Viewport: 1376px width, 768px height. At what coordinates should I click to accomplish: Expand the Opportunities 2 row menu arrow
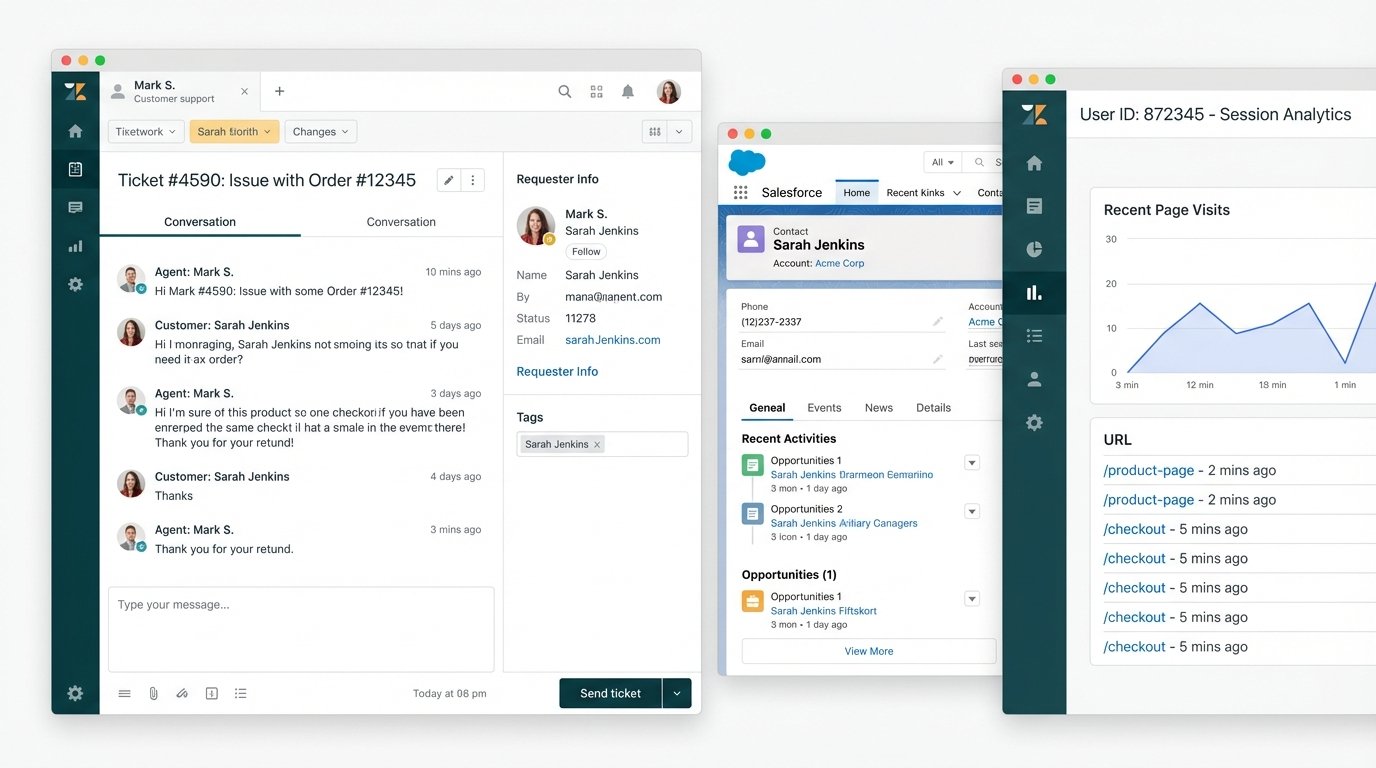971,511
